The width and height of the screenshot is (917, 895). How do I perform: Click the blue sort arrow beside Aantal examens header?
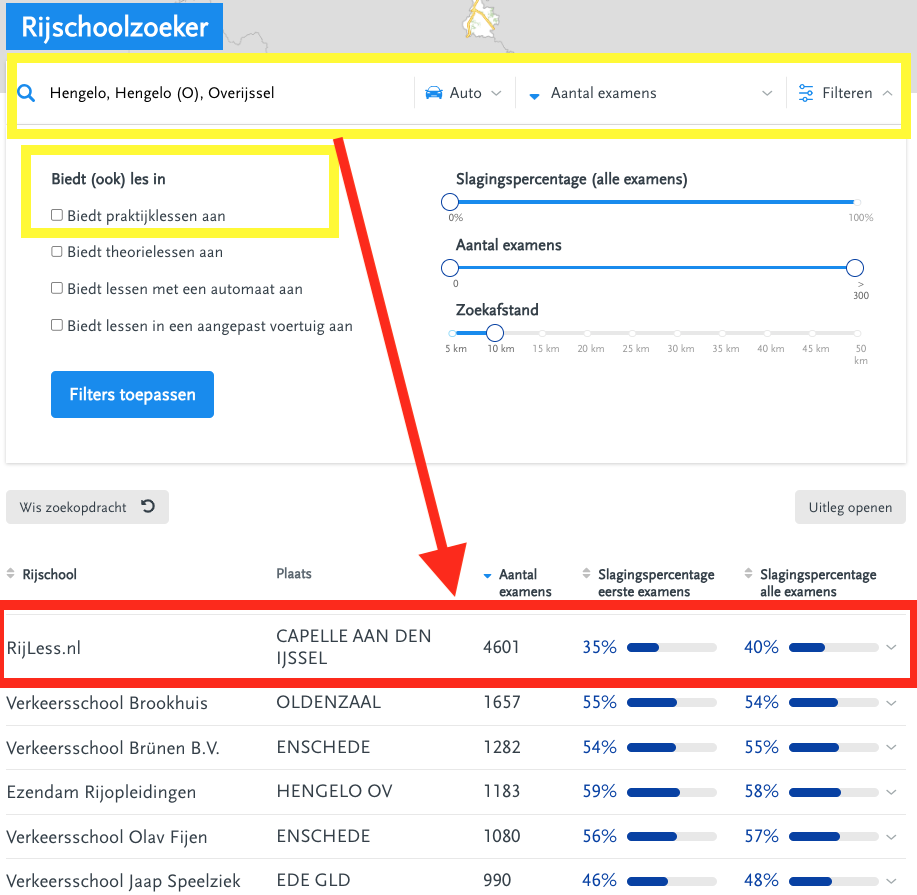[x=487, y=576]
